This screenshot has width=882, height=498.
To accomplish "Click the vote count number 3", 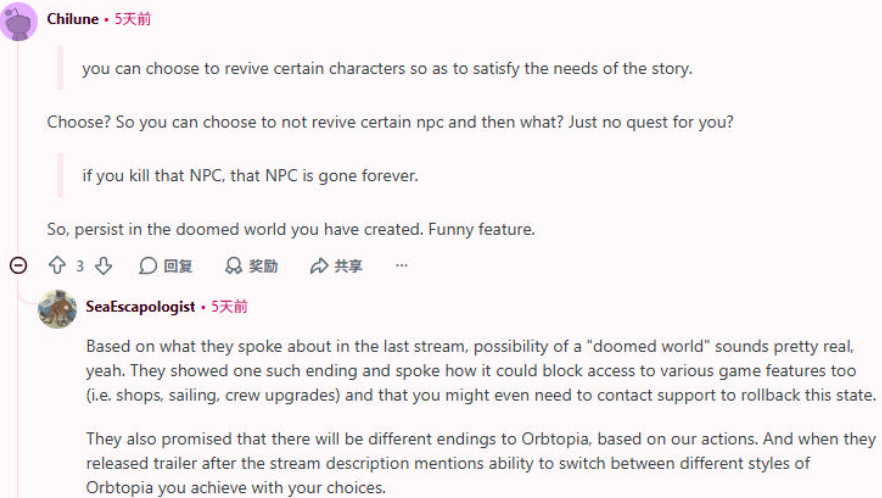I will point(80,266).
